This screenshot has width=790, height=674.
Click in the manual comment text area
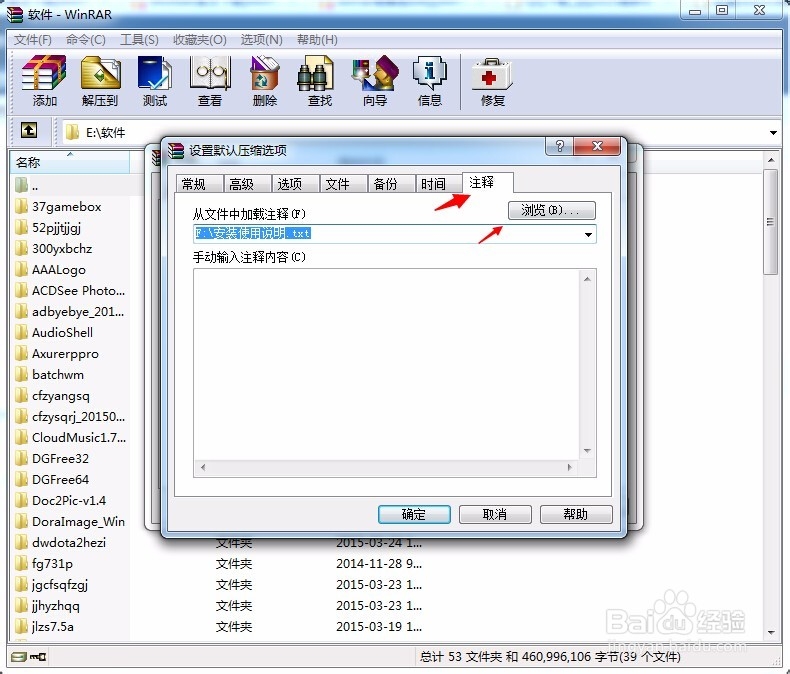coord(386,365)
